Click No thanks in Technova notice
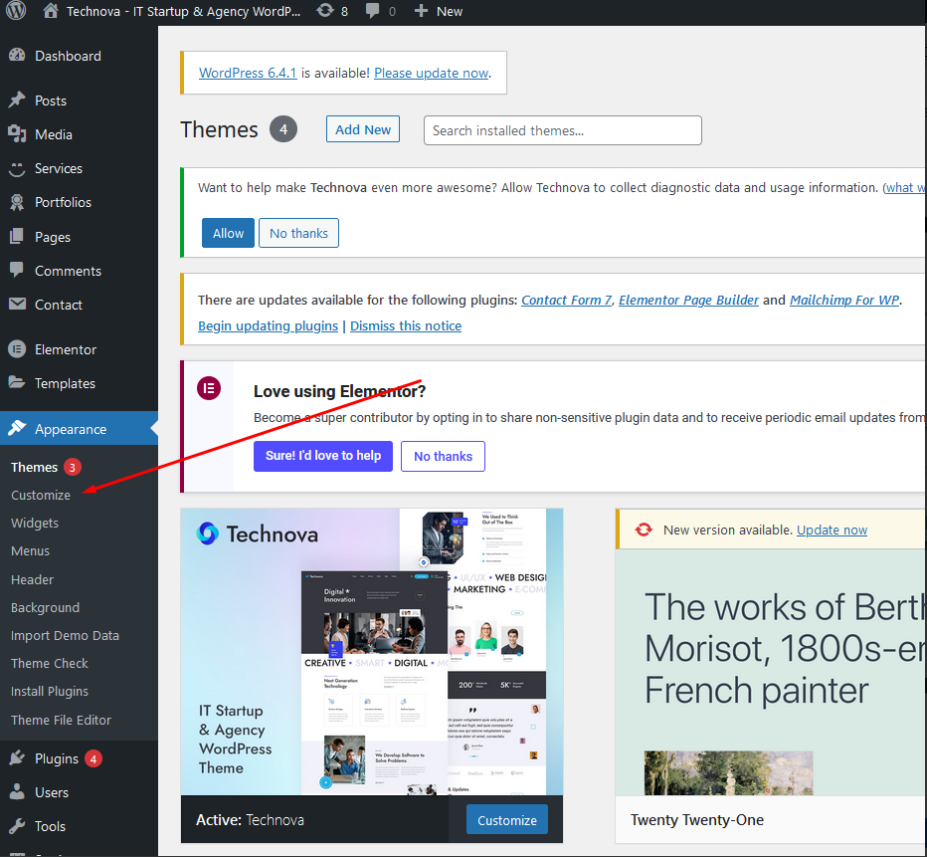 (299, 233)
